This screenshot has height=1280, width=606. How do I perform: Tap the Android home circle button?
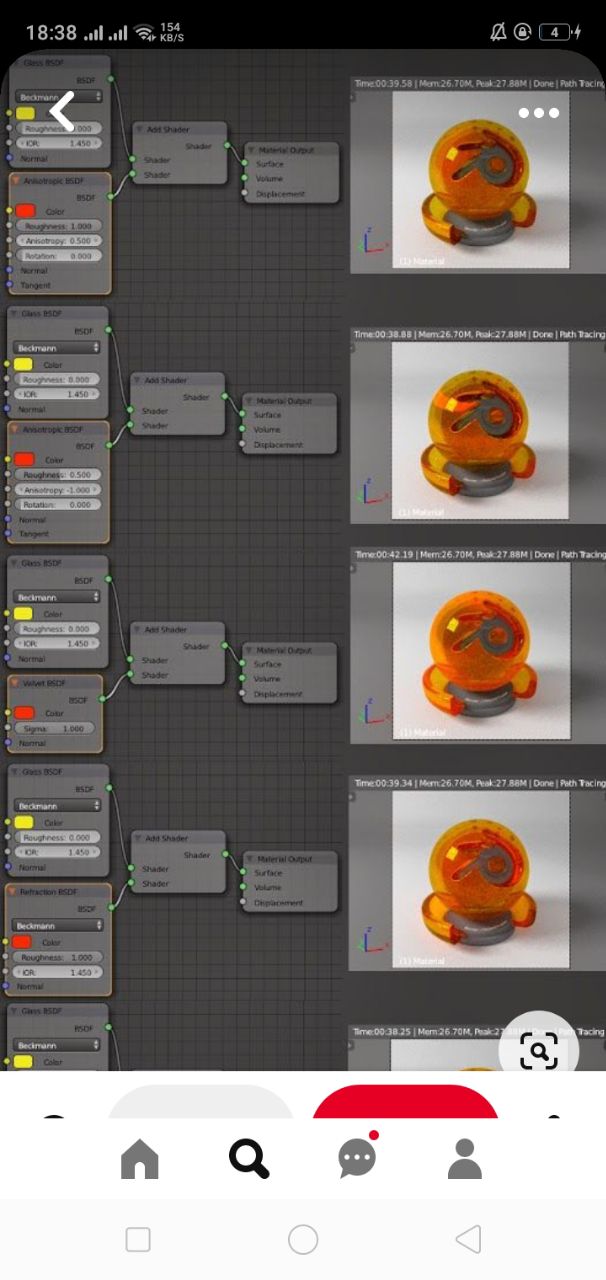coord(303,1240)
